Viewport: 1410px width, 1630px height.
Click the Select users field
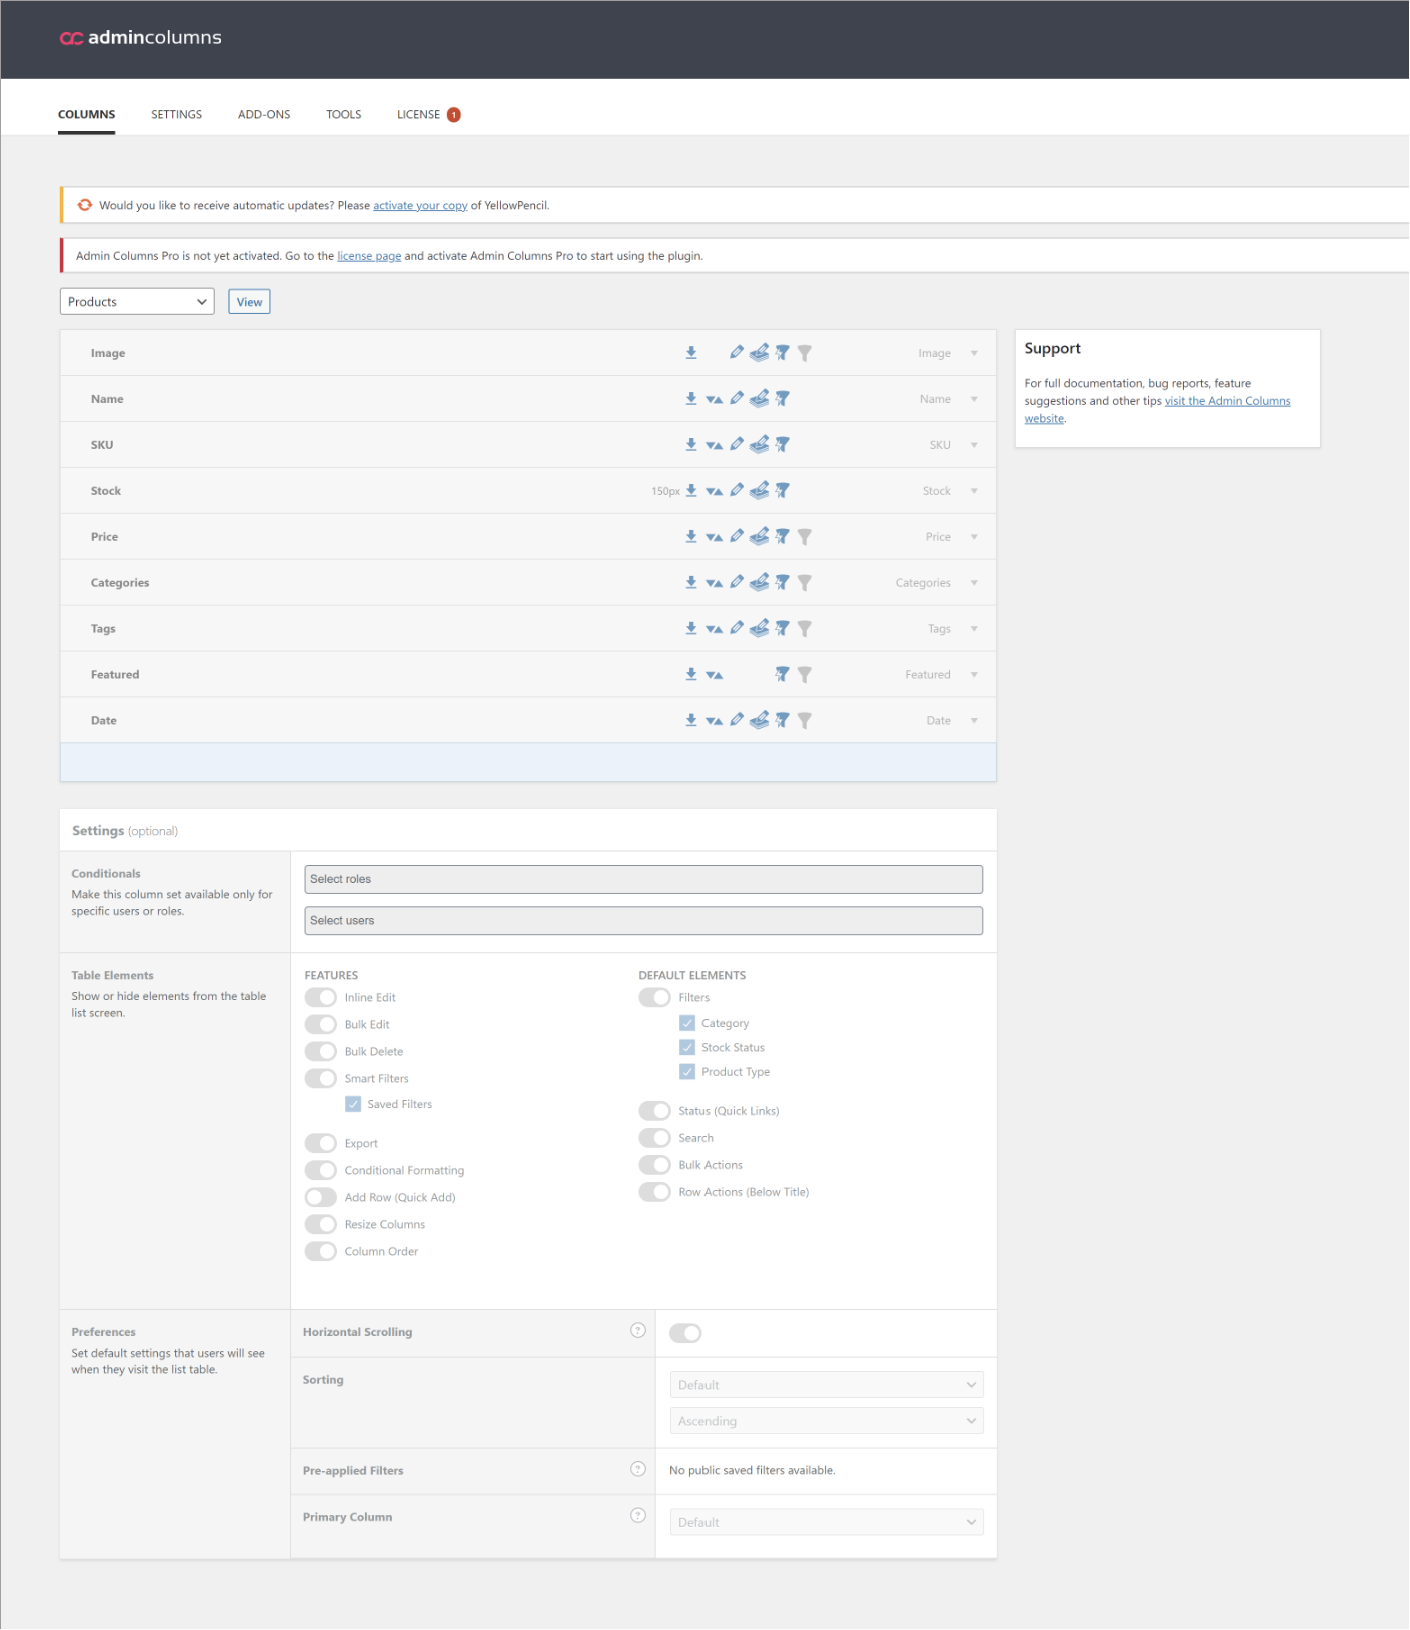(x=644, y=921)
